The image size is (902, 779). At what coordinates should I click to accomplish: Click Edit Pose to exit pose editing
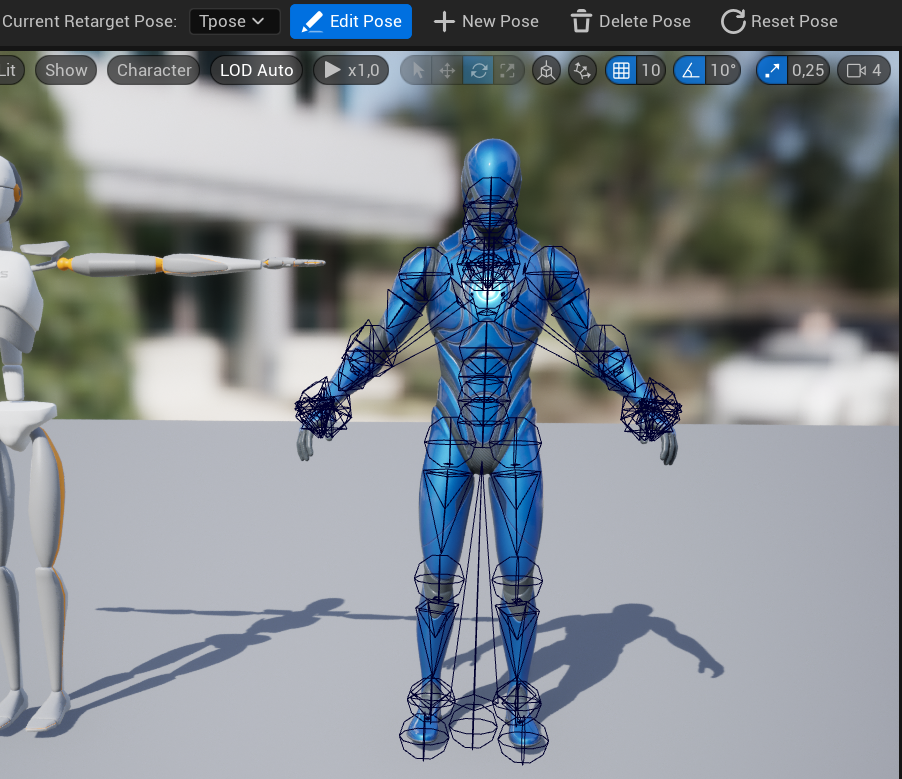(350, 21)
